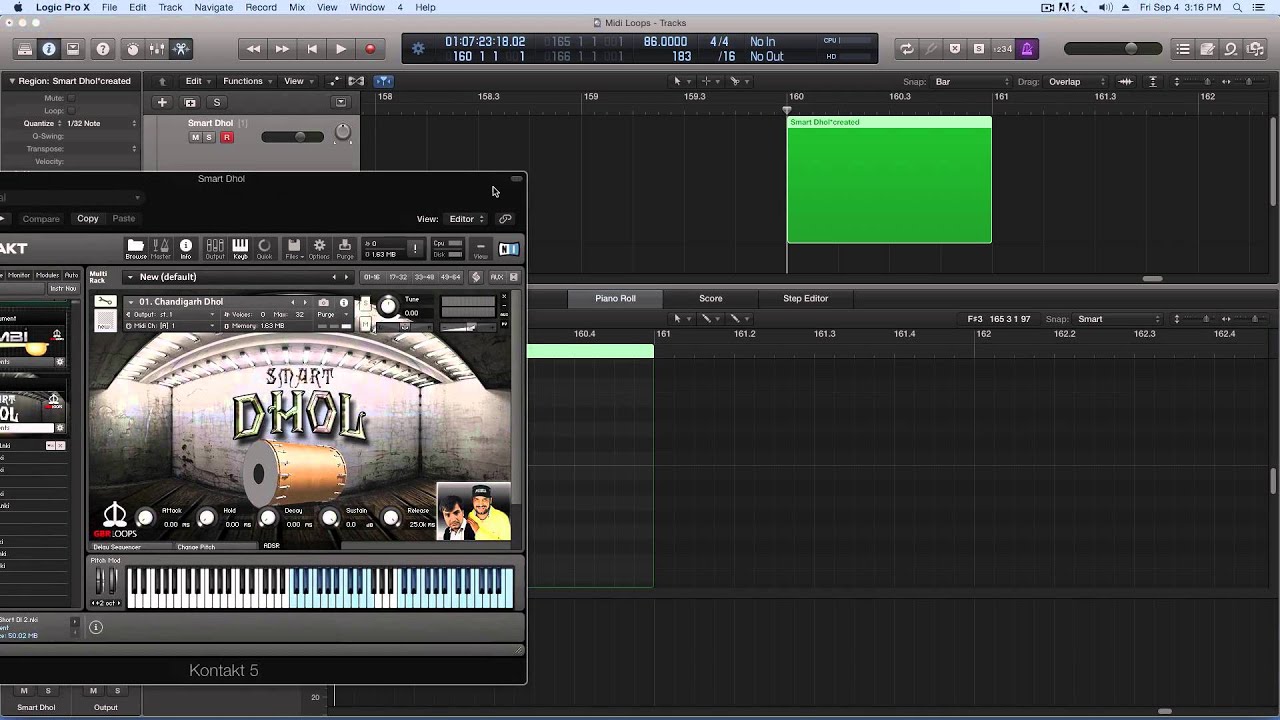Toggle the metronome click button
Image resolution: width=1280 pixels, height=720 pixels.
click(x=1027, y=49)
